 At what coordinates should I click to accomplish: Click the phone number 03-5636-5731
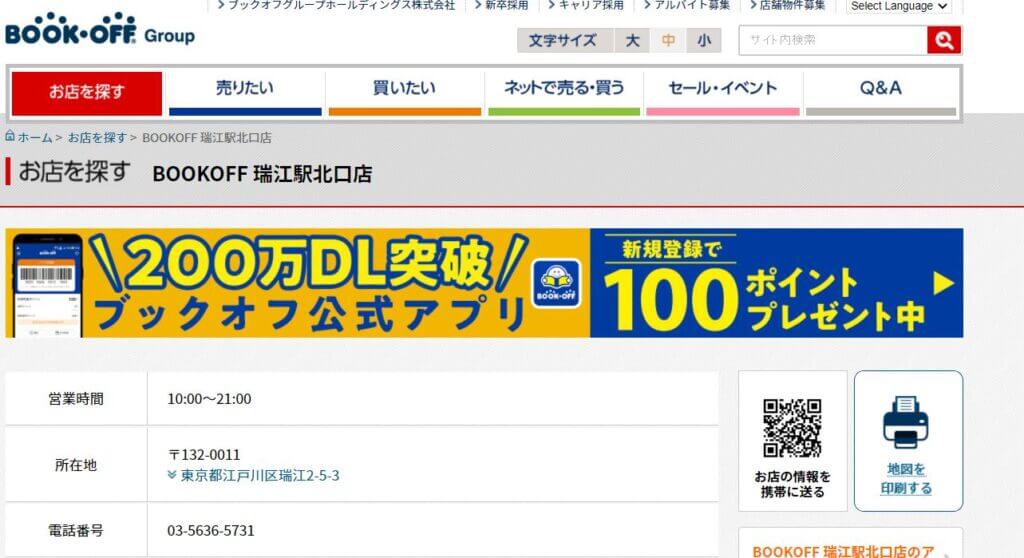pyautogui.click(x=211, y=531)
